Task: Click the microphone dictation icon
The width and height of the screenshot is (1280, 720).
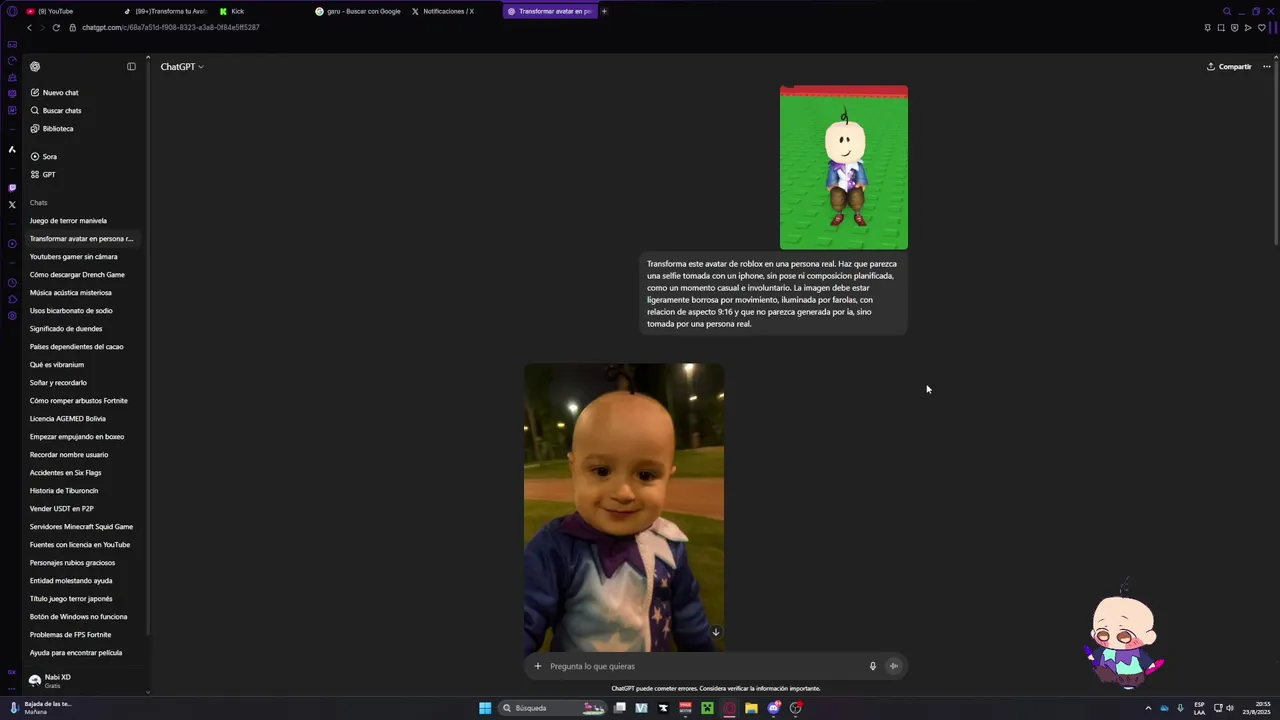Action: tap(872, 666)
